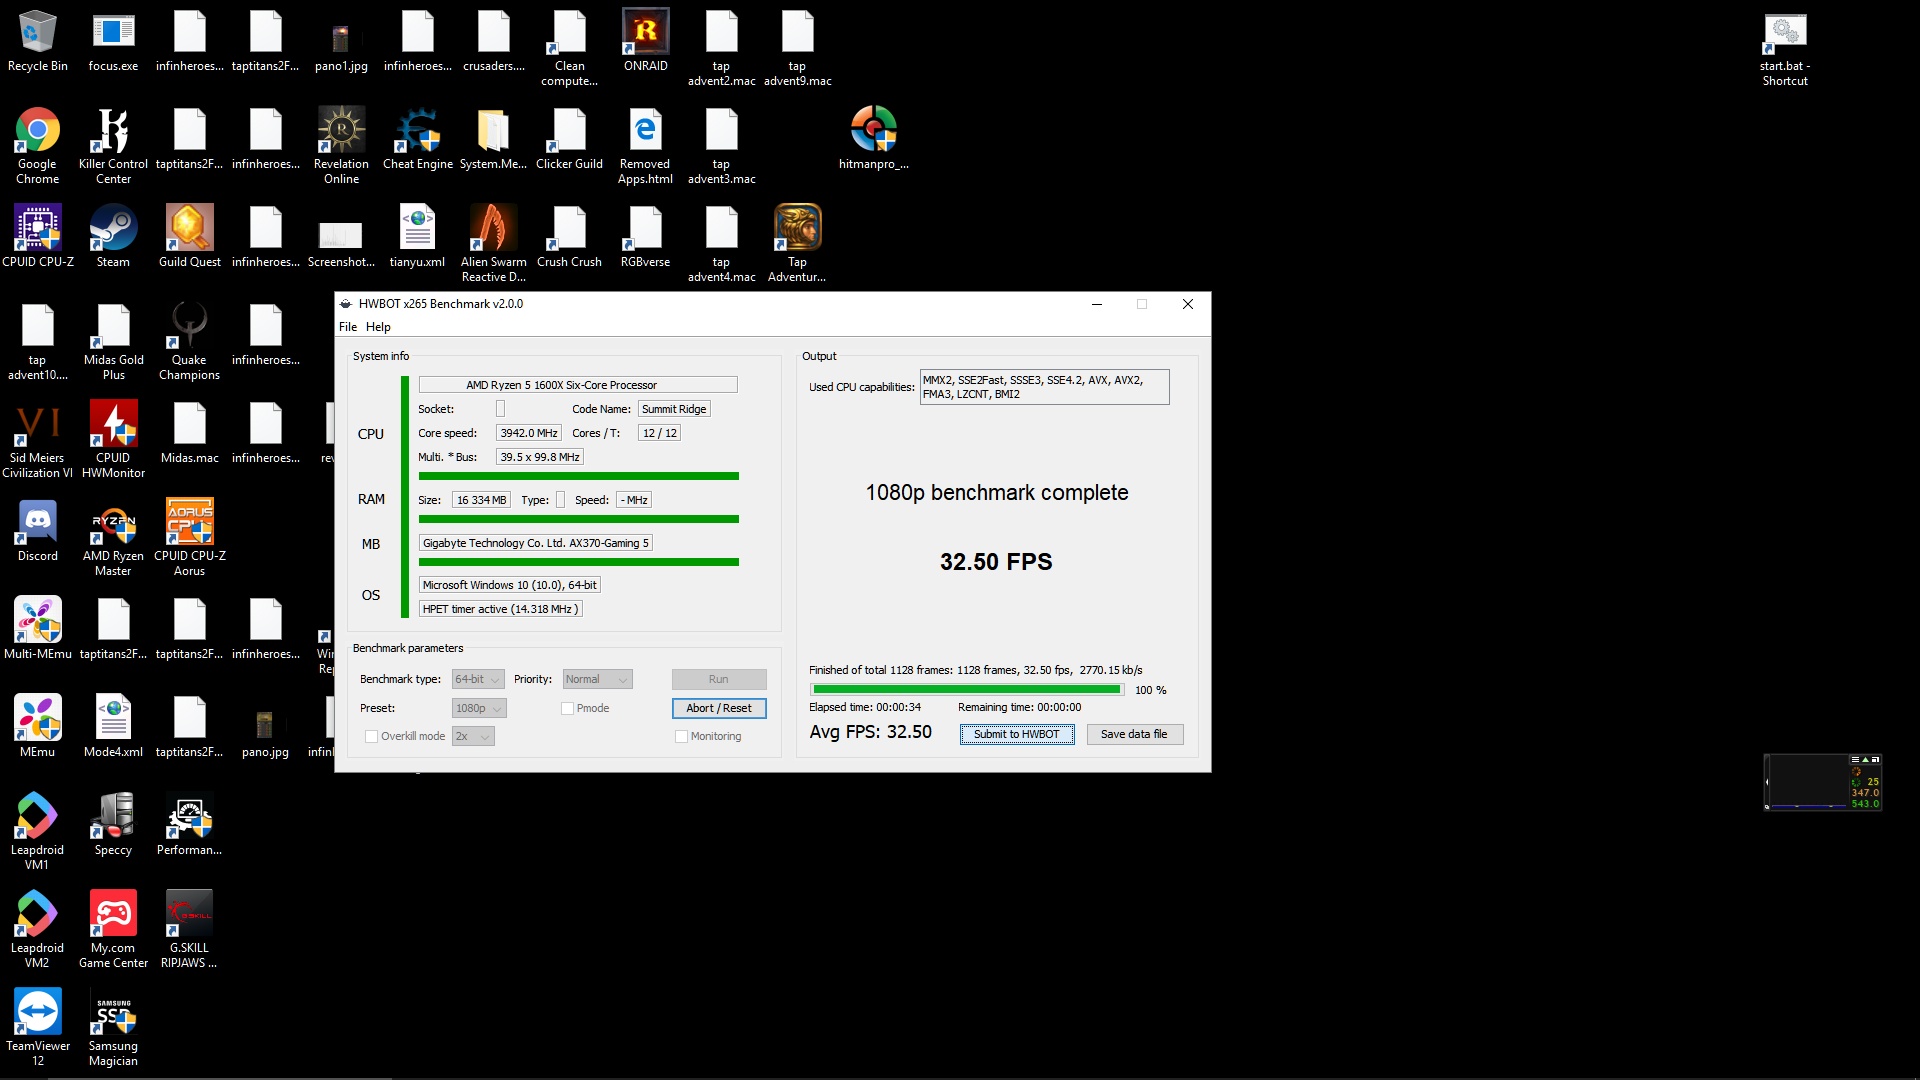Viewport: 1920px width, 1080px height.
Task: Open the tianyu.xml file icon
Action: 417,236
